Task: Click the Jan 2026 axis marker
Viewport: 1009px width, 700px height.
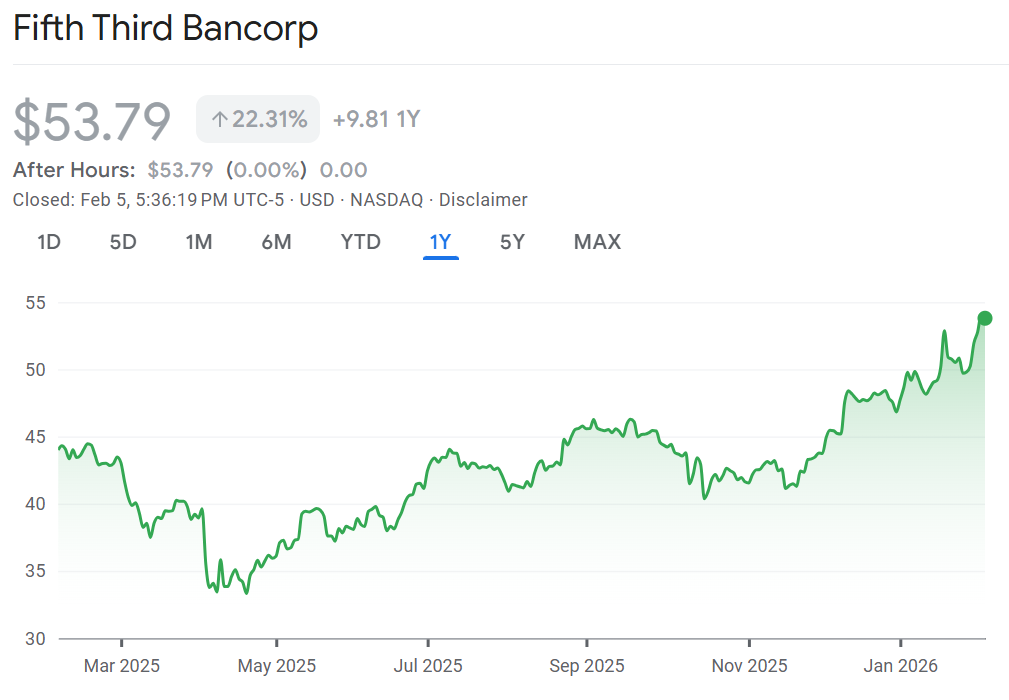Action: 901,665
